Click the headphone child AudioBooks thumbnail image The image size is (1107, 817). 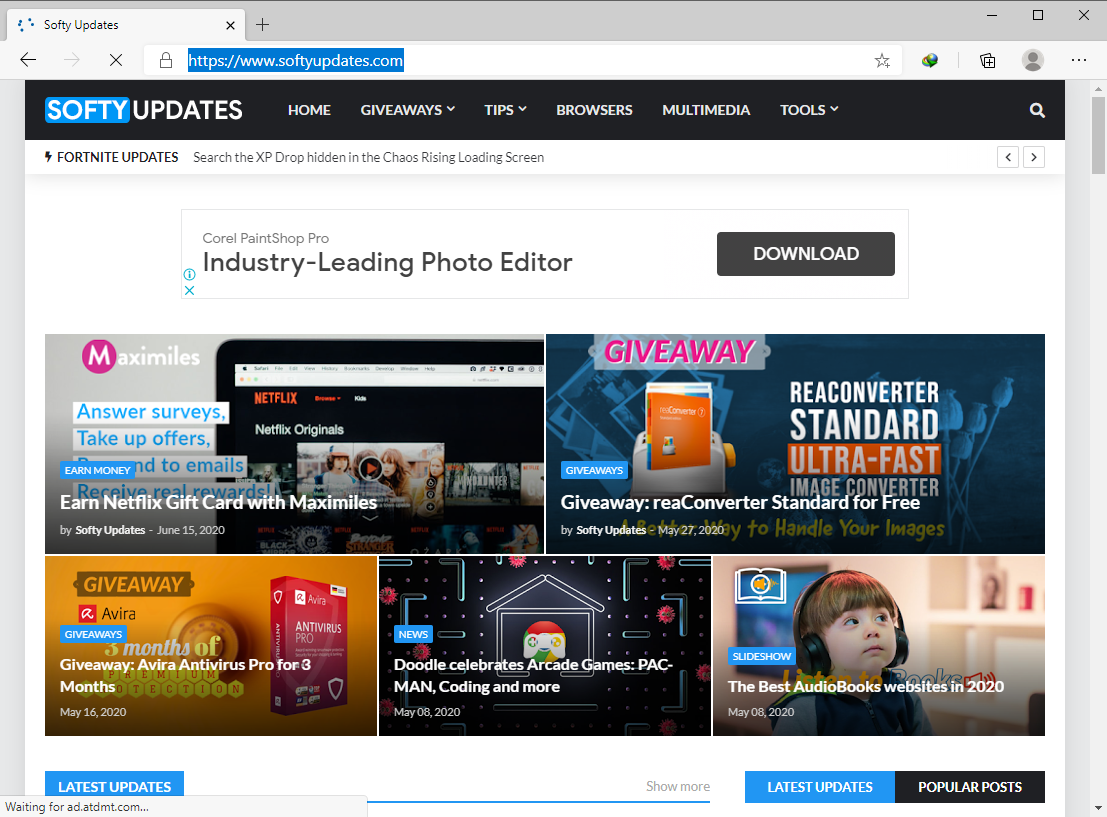click(879, 645)
